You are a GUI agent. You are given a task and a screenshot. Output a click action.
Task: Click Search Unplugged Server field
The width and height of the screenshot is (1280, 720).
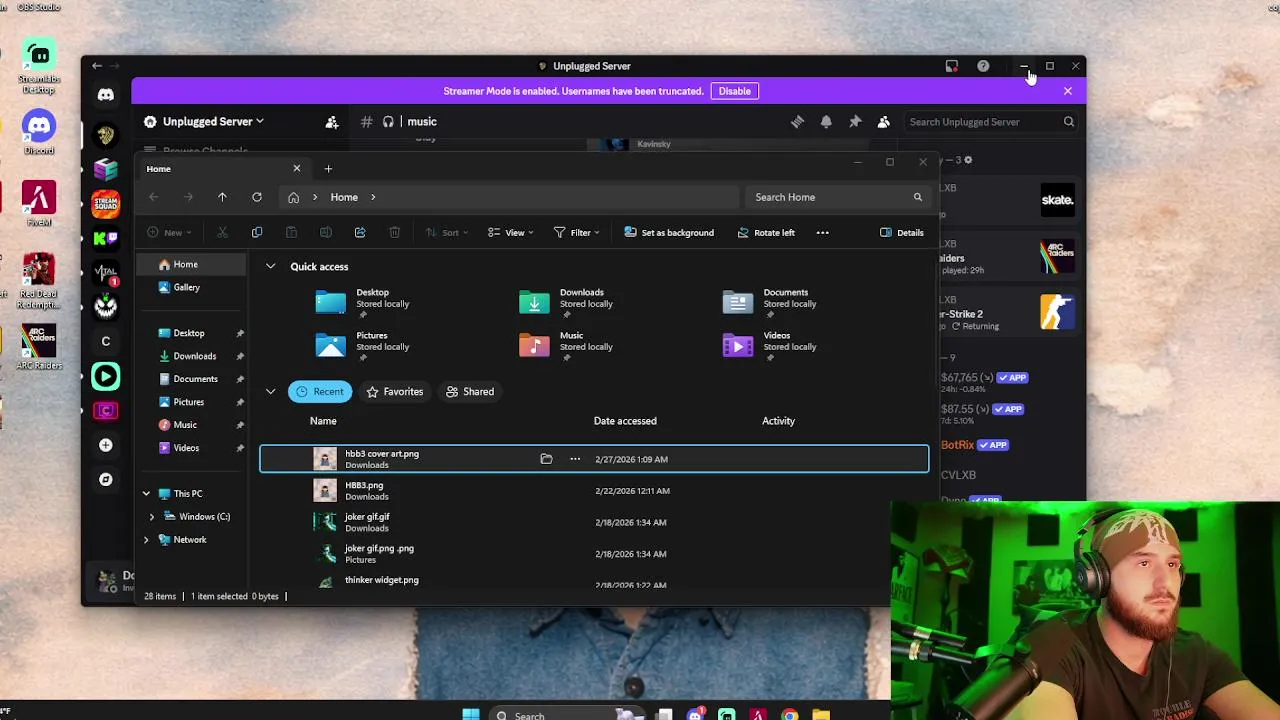(x=990, y=122)
